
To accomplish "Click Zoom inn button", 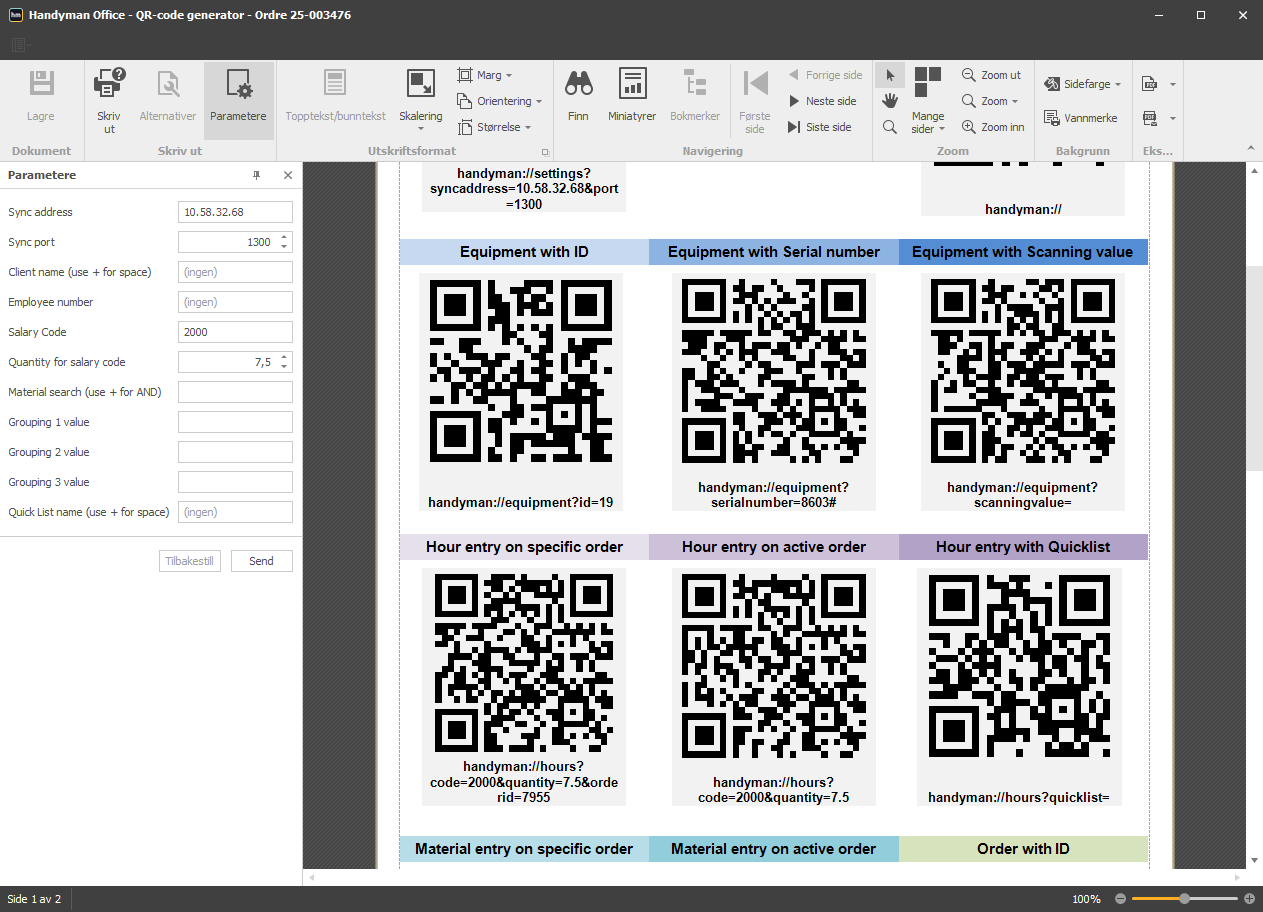I will click(x=994, y=127).
